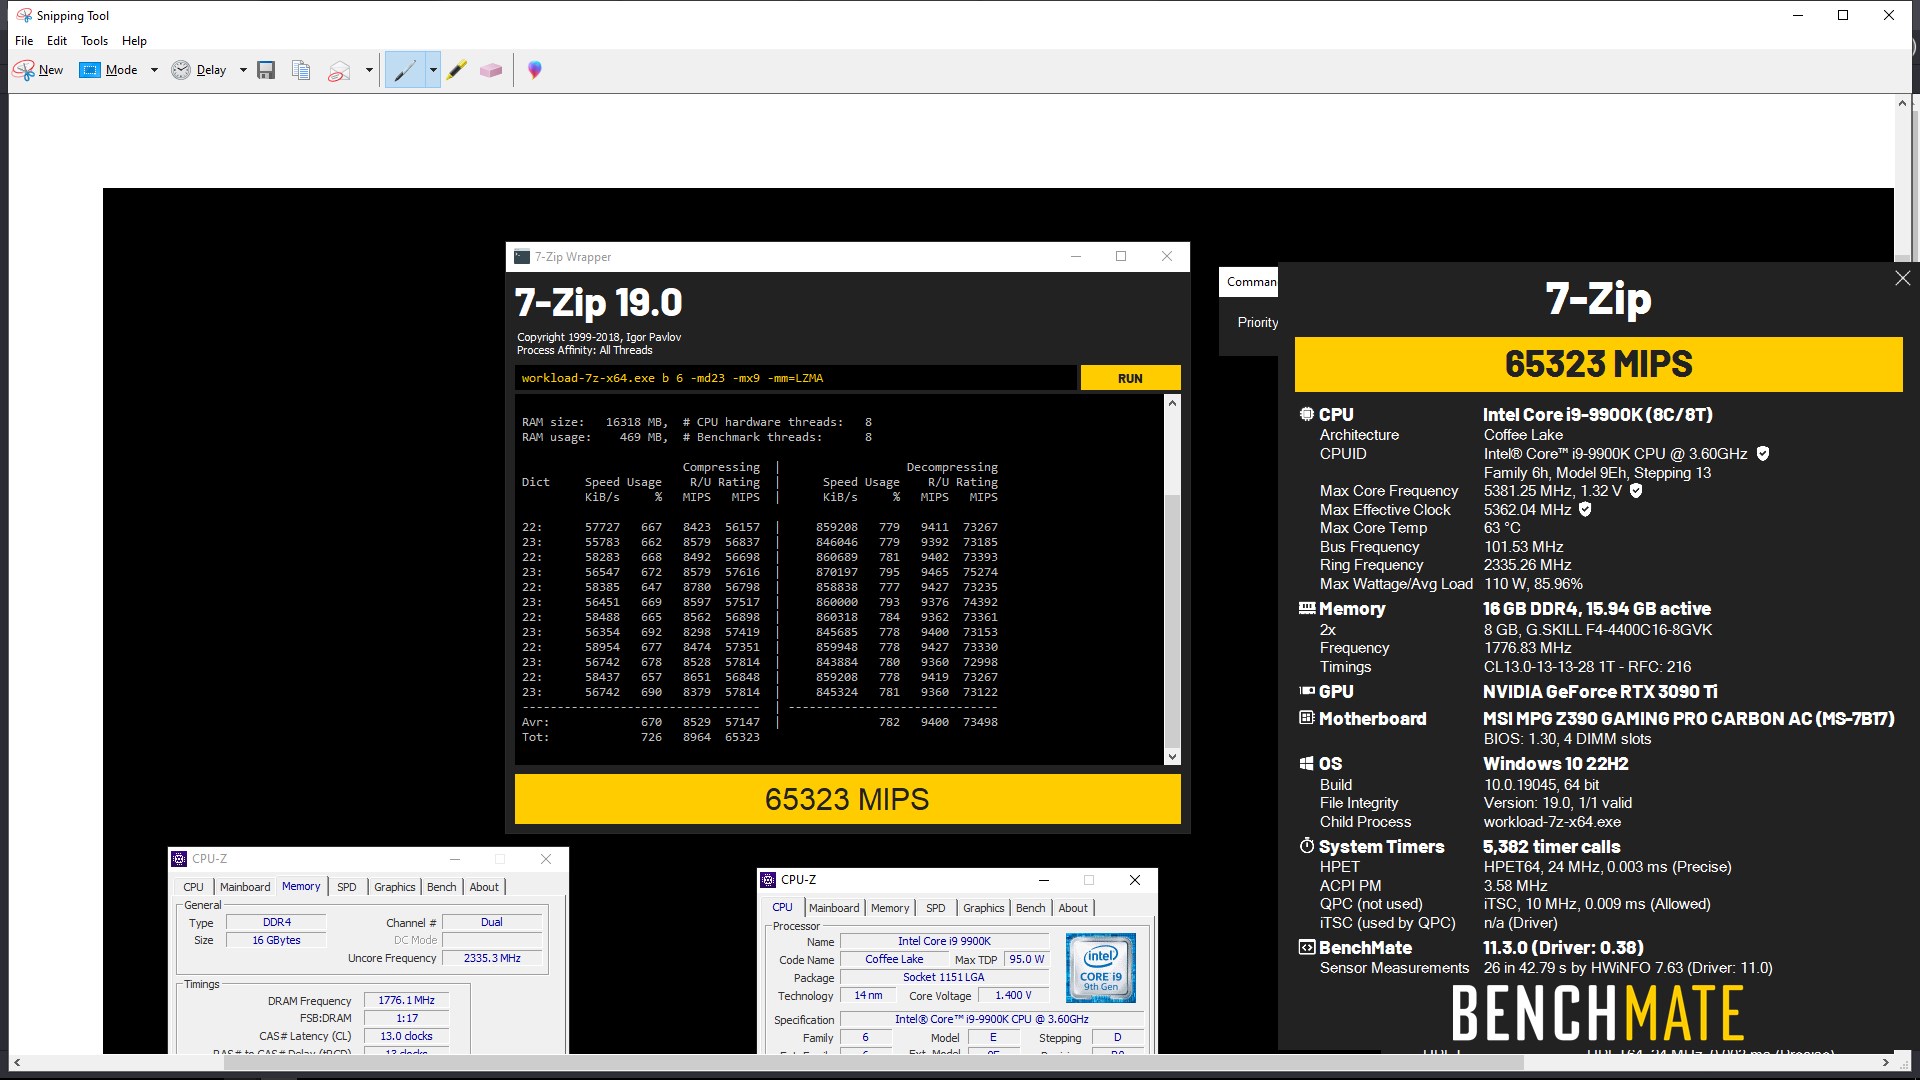Expand the Mode dropdown arrow

click(154, 70)
